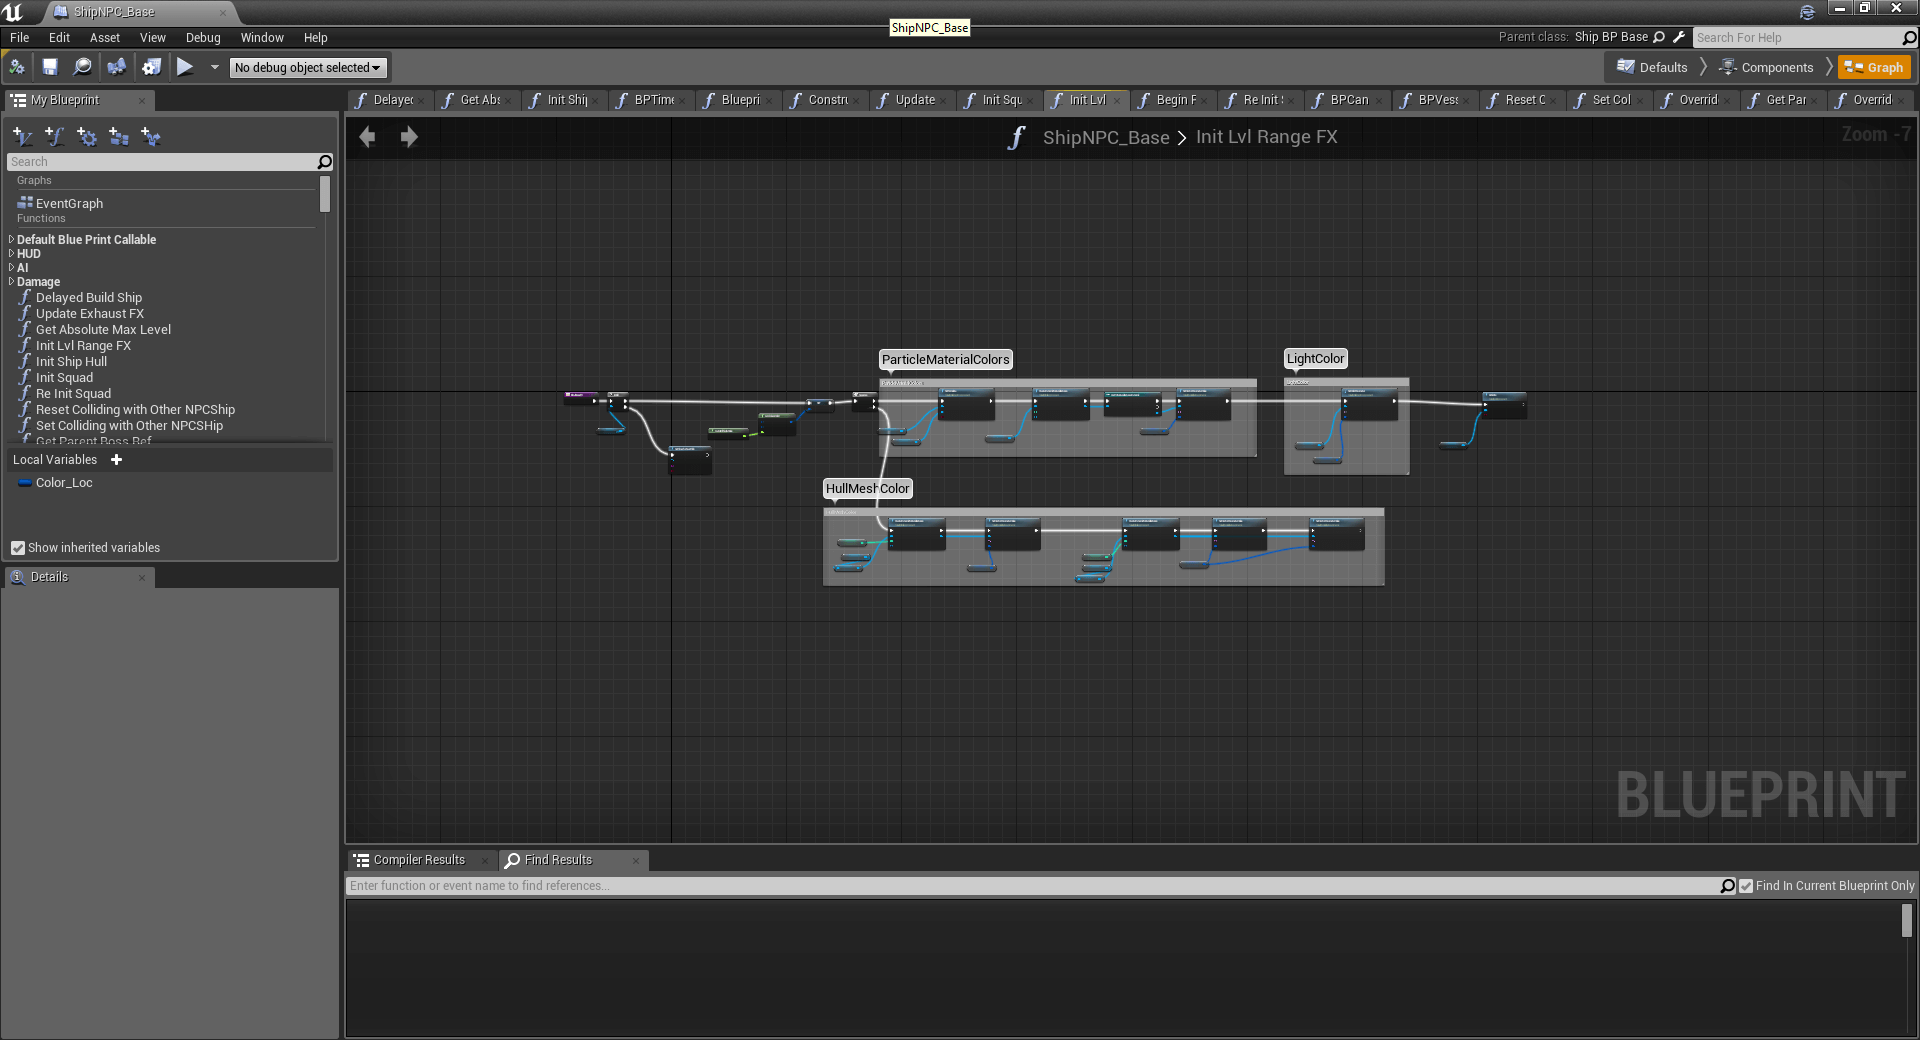Open the debug object selection dropdown
The height and width of the screenshot is (1040, 1920).
click(308, 67)
